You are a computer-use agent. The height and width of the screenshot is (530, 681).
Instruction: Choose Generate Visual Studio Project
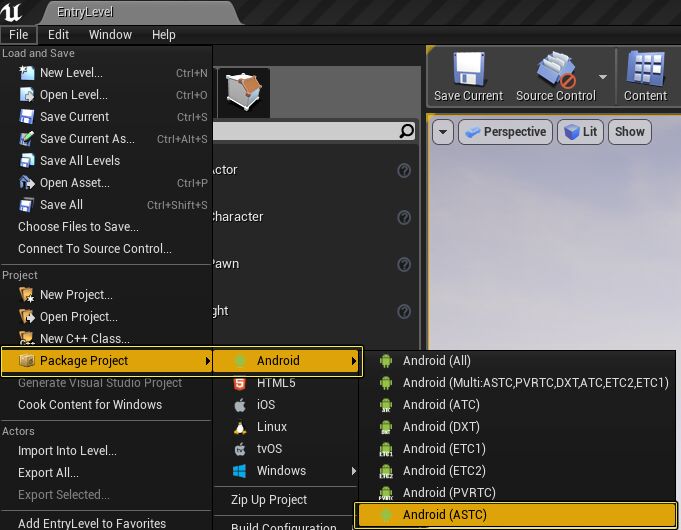(x=106, y=383)
